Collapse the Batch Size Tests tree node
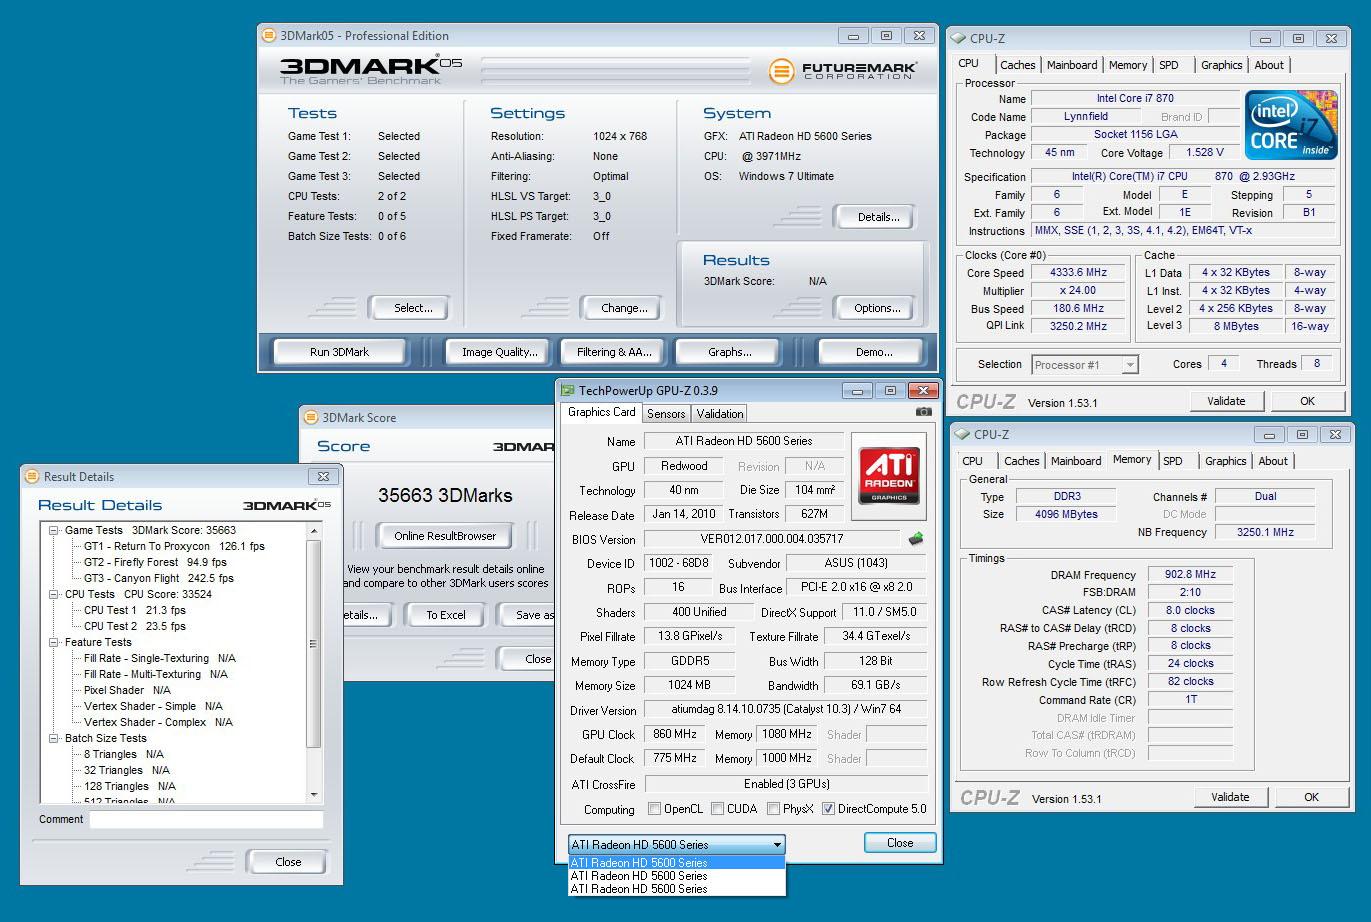This screenshot has height=922, width=1371. [55, 739]
